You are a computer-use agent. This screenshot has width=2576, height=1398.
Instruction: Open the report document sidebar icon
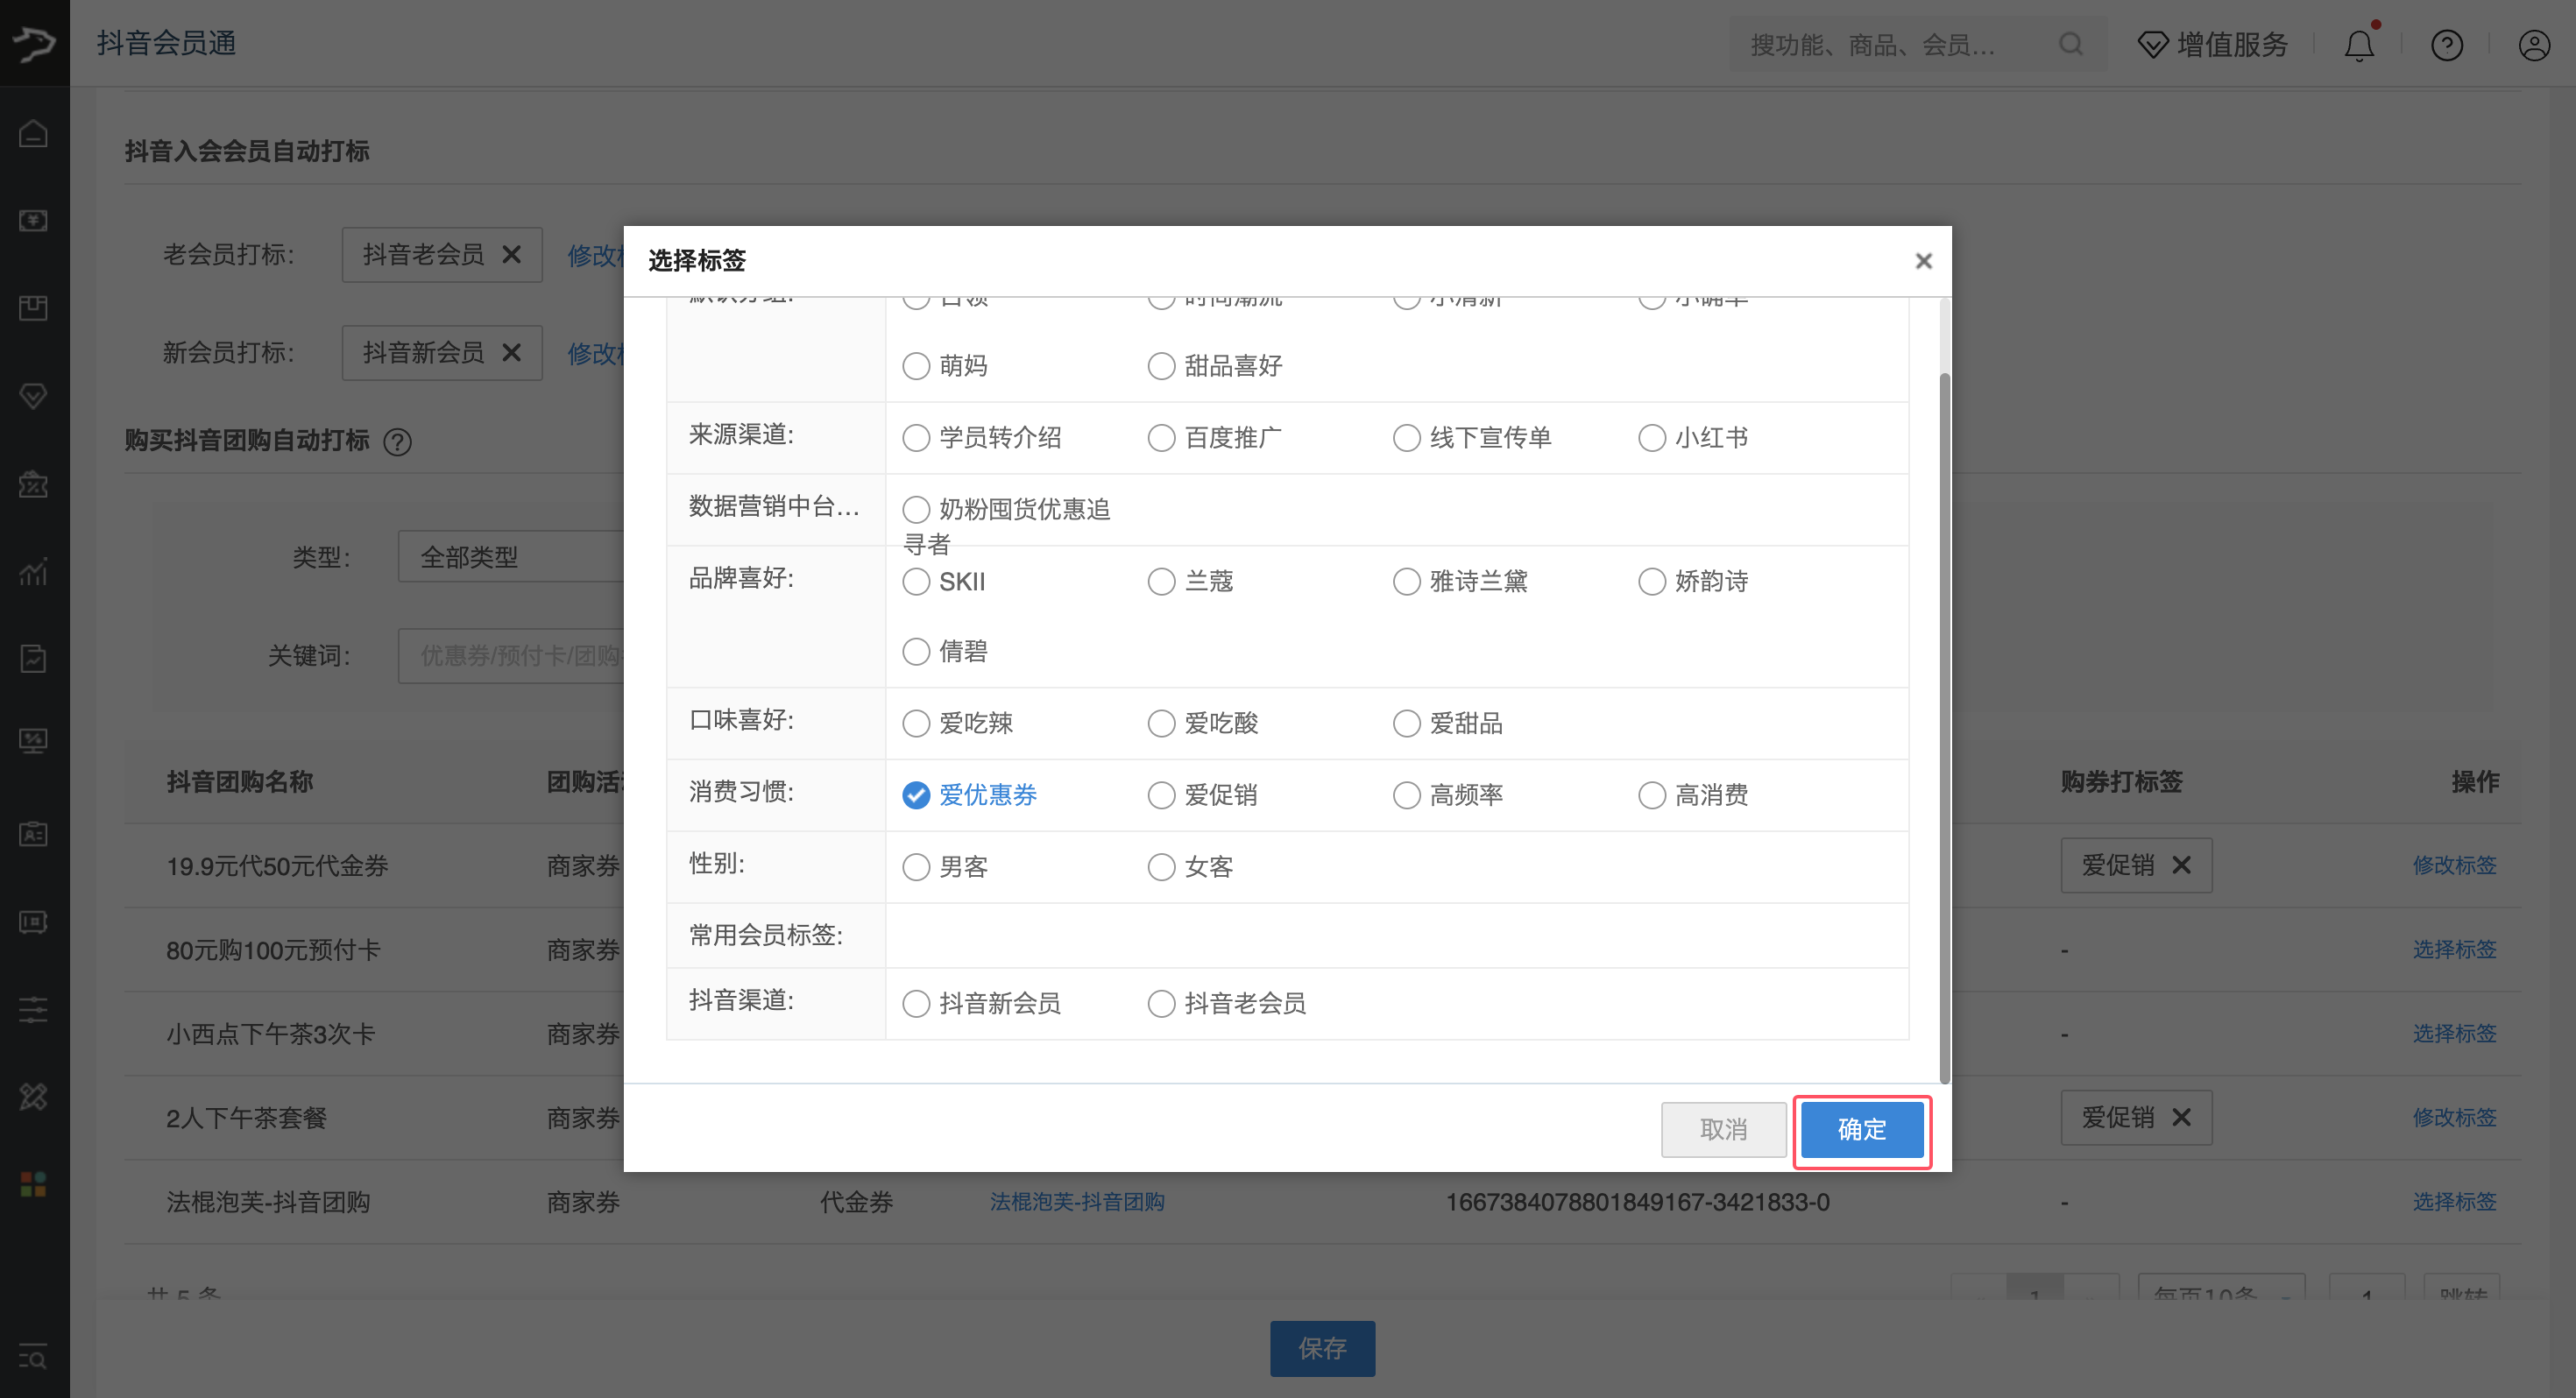click(33, 658)
